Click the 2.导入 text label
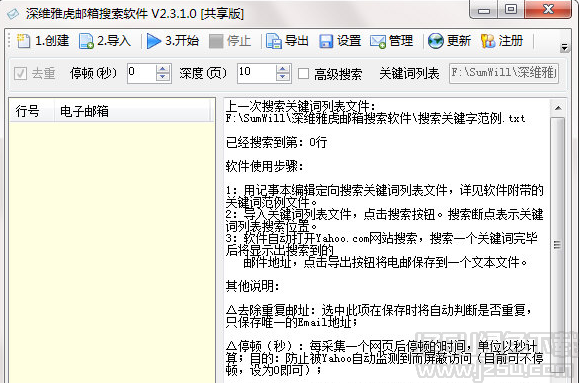Screen dimensions: 580x383 tap(114, 41)
